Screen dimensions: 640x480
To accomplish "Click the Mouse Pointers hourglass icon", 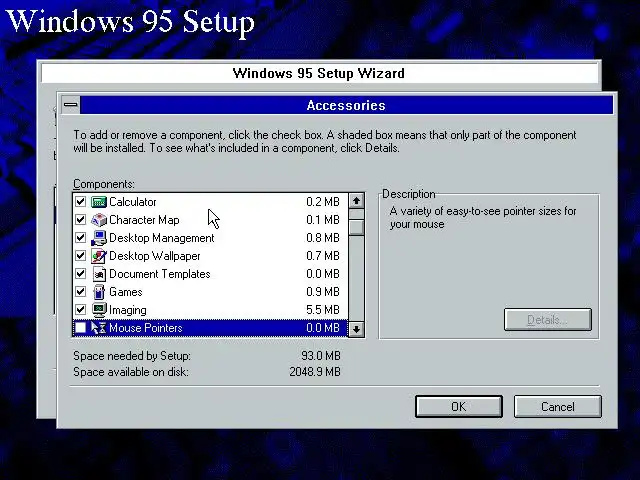I will tap(99, 328).
